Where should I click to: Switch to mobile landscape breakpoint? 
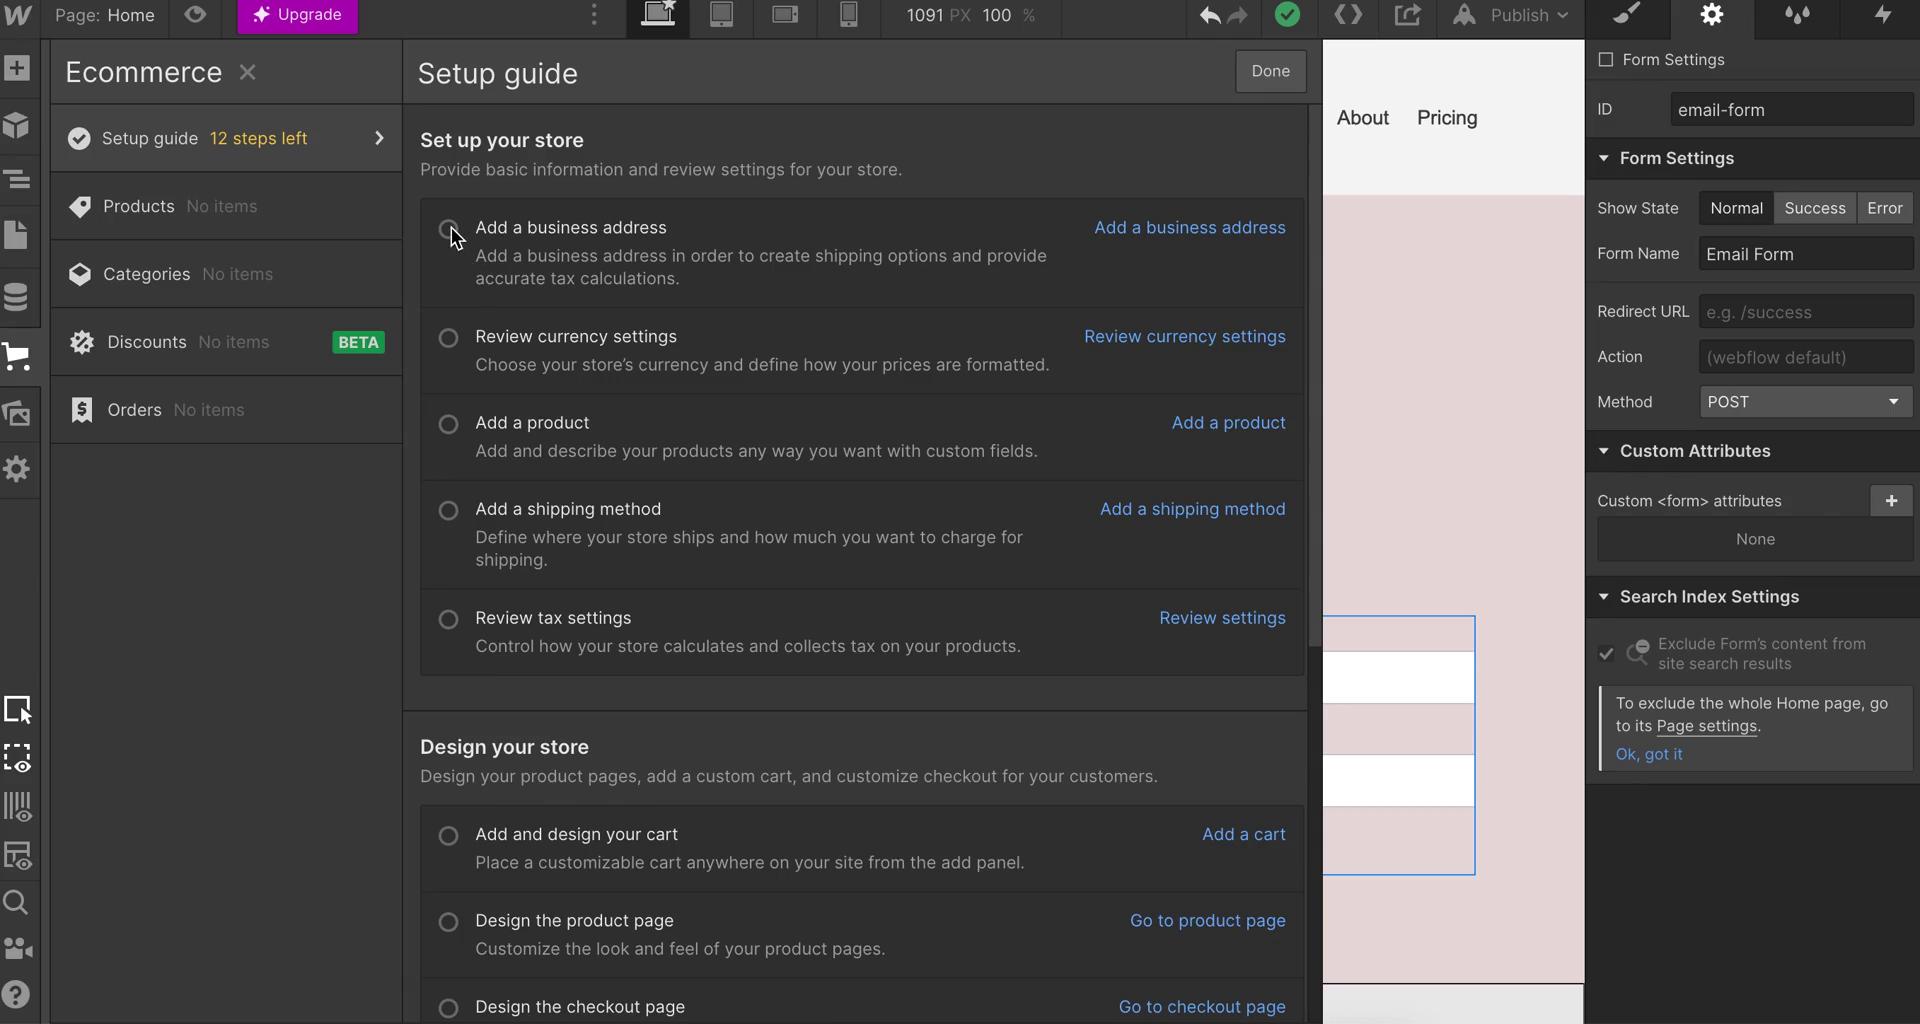click(785, 15)
